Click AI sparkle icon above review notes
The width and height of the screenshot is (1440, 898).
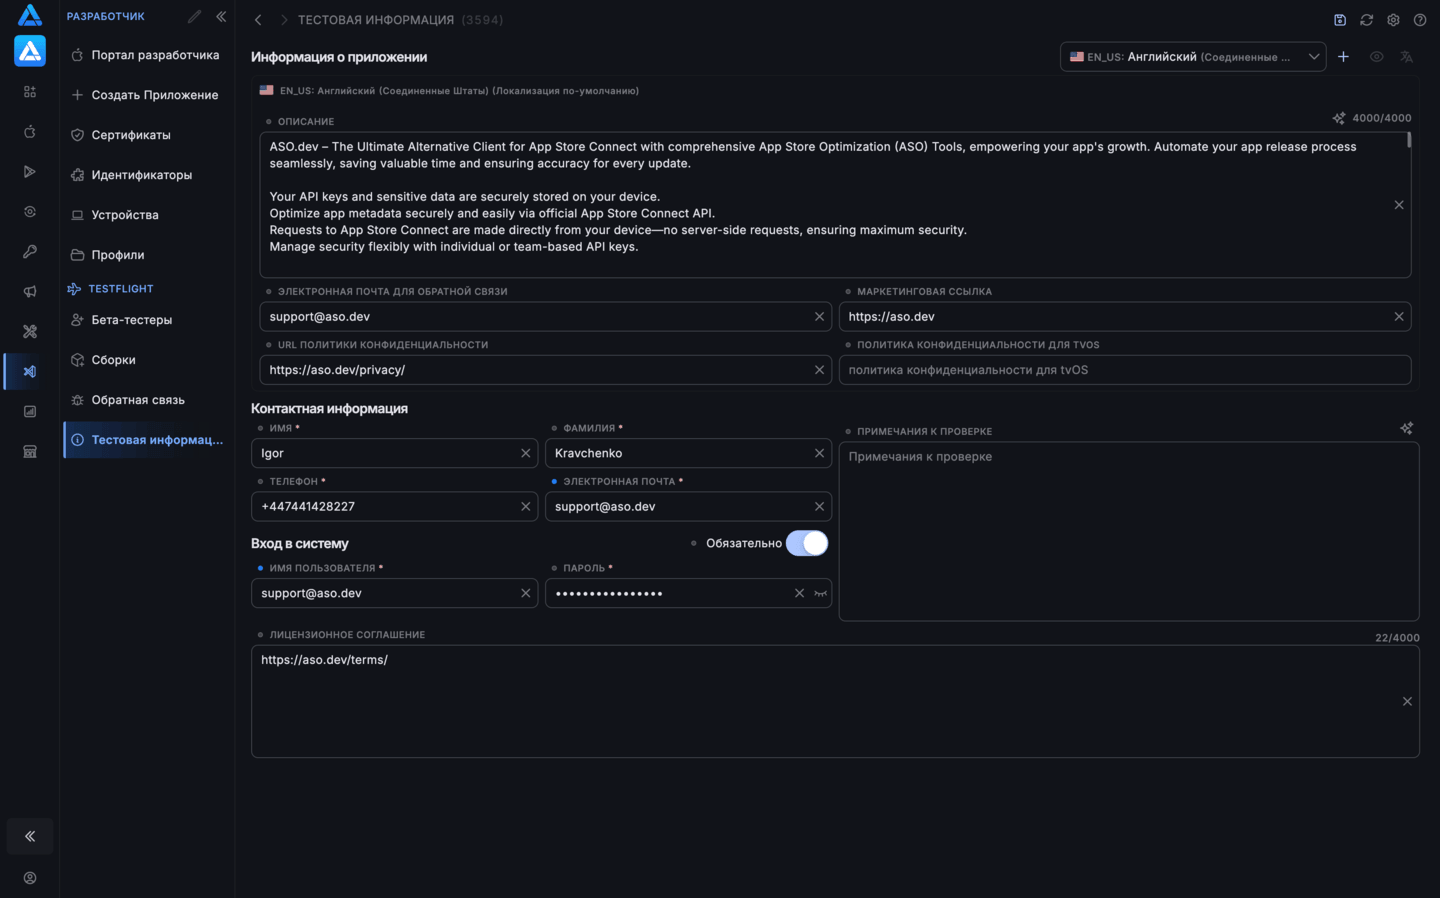tap(1407, 428)
